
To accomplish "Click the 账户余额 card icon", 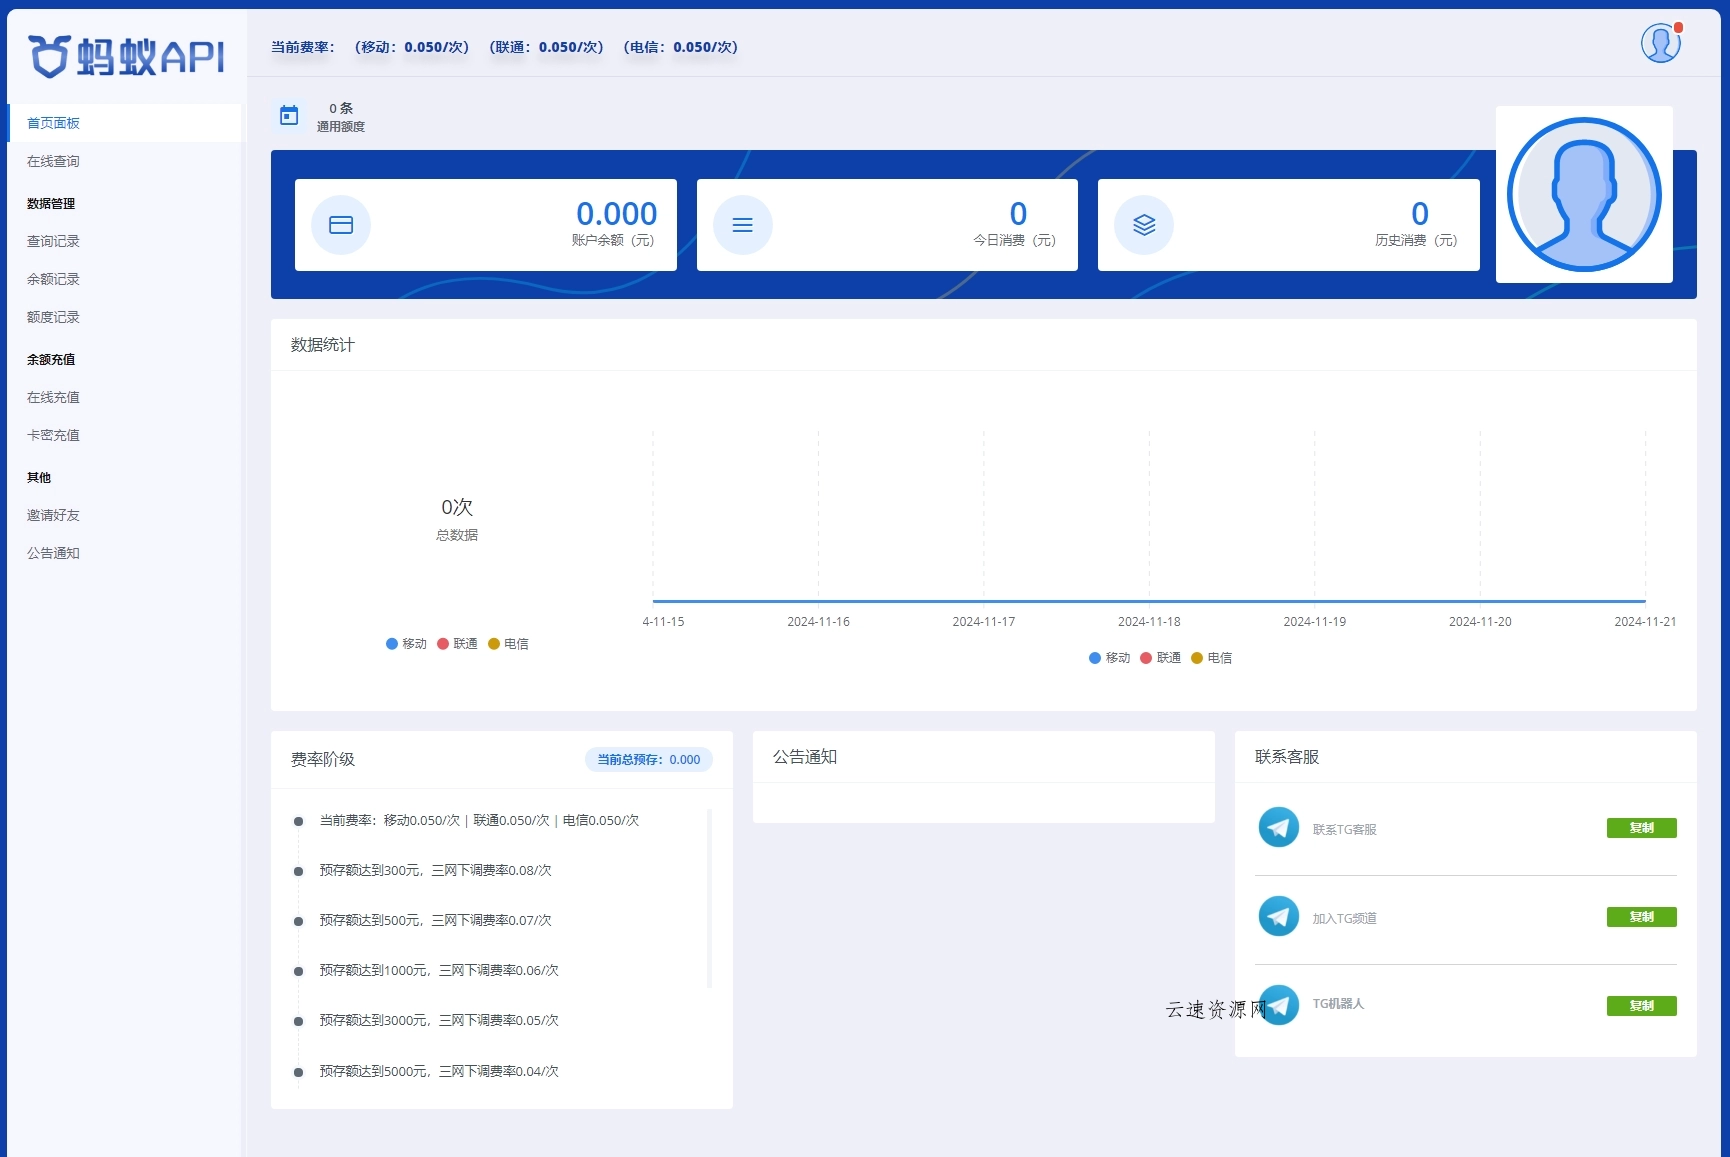I will (x=341, y=225).
